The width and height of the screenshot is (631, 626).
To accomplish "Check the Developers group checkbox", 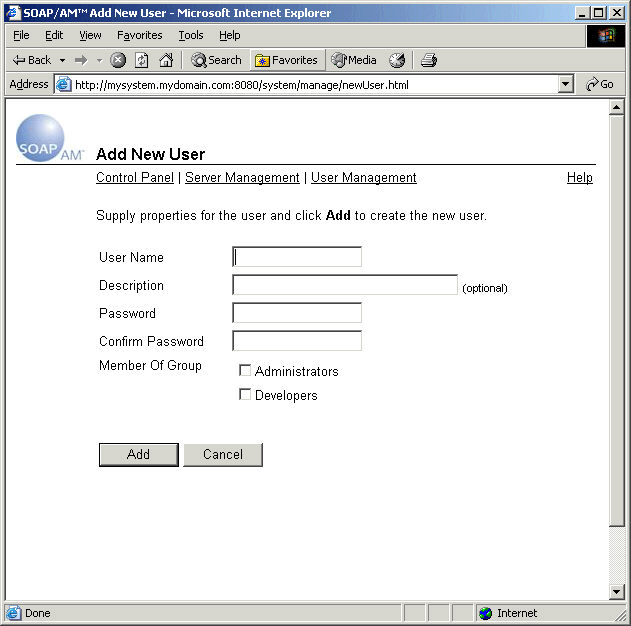I will (245, 395).
